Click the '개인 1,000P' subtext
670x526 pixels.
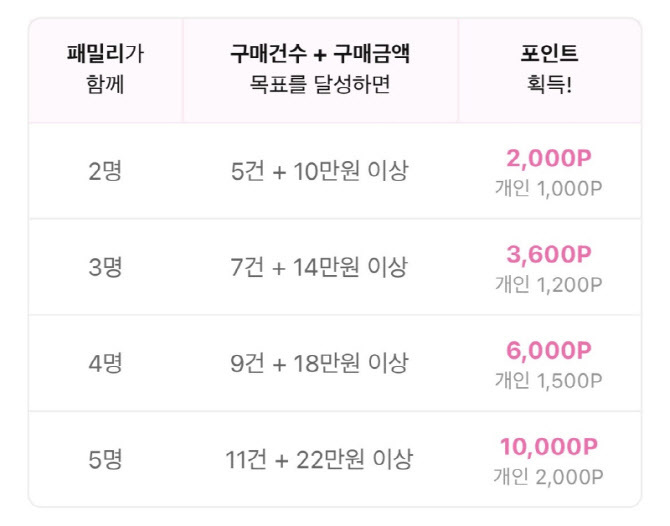tap(549, 187)
